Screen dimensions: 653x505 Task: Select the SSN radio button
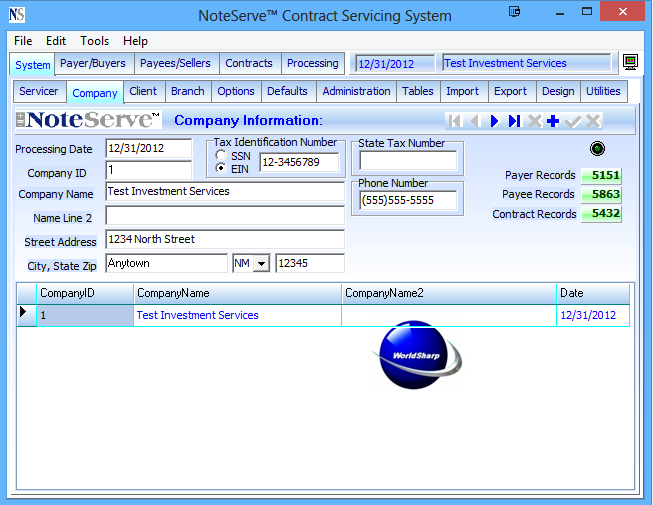pos(220,155)
